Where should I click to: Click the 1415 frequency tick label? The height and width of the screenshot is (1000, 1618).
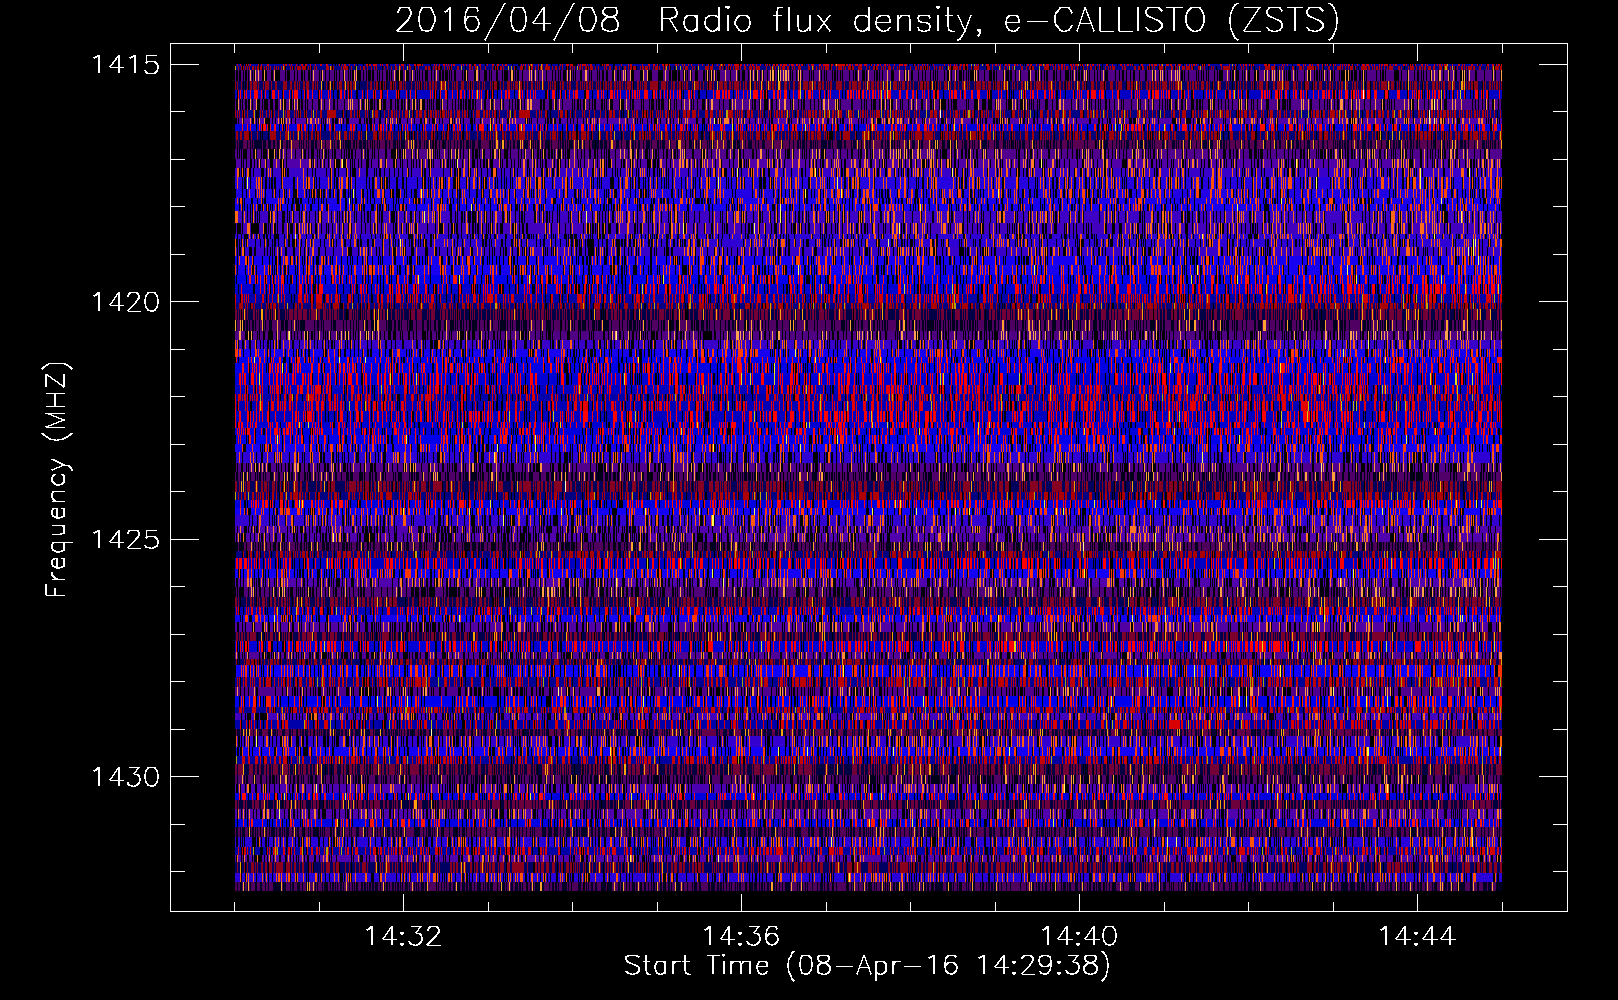tap(126, 65)
